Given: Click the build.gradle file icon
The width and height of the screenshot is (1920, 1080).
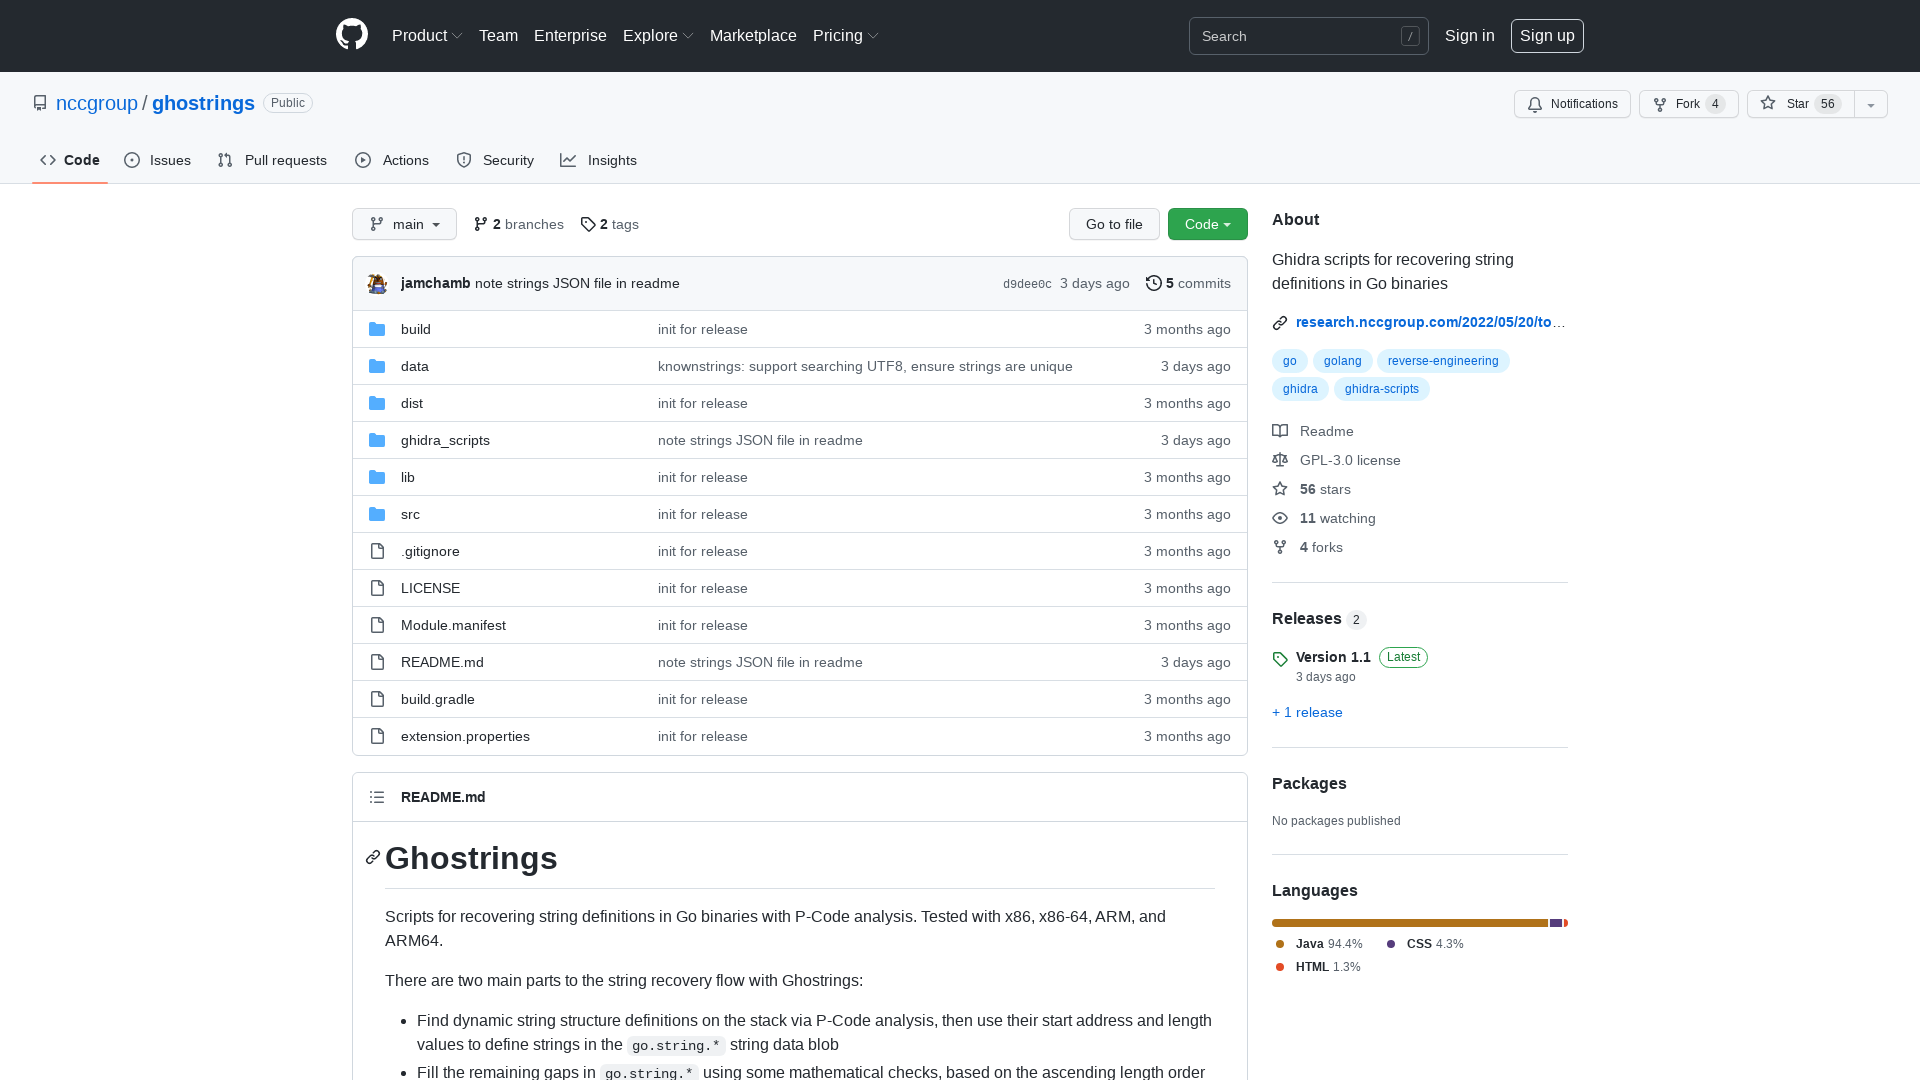Looking at the screenshot, I should pyautogui.click(x=377, y=699).
